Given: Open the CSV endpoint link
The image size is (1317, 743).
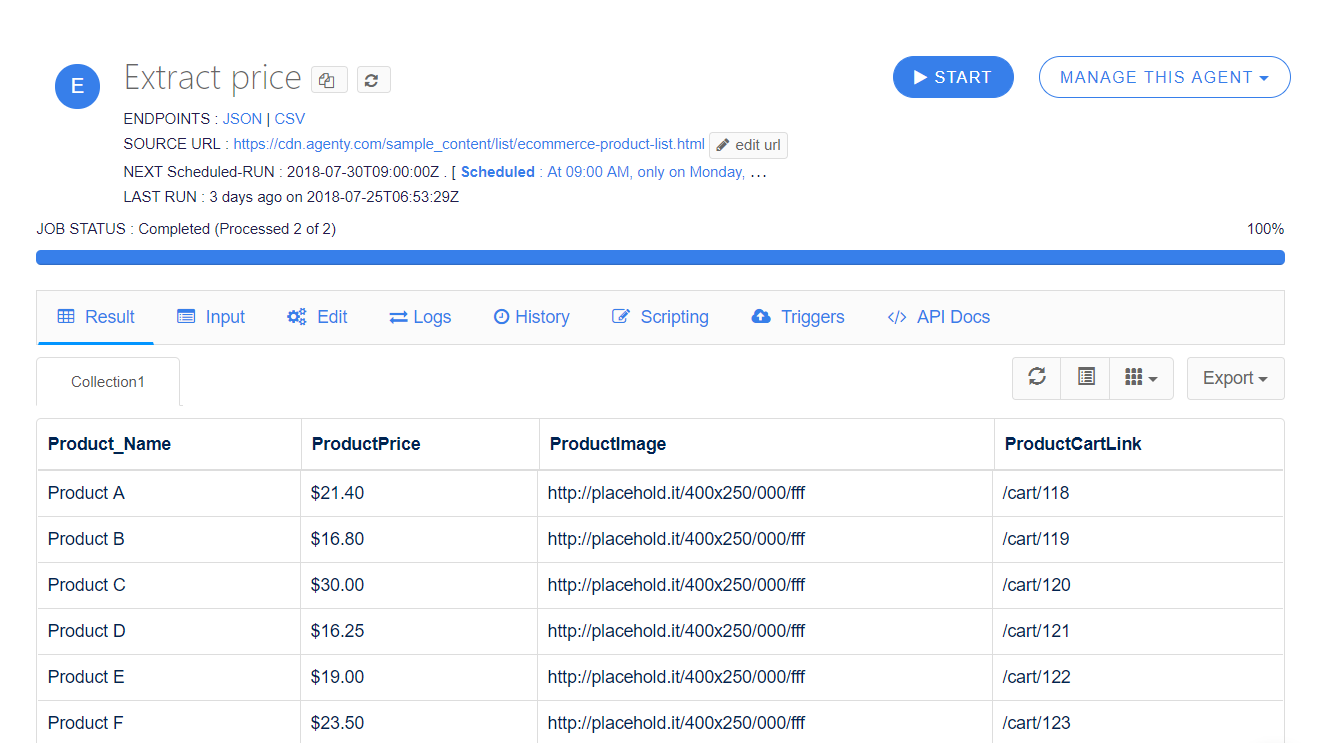Looking at the screenshot, I should (290, 119).
